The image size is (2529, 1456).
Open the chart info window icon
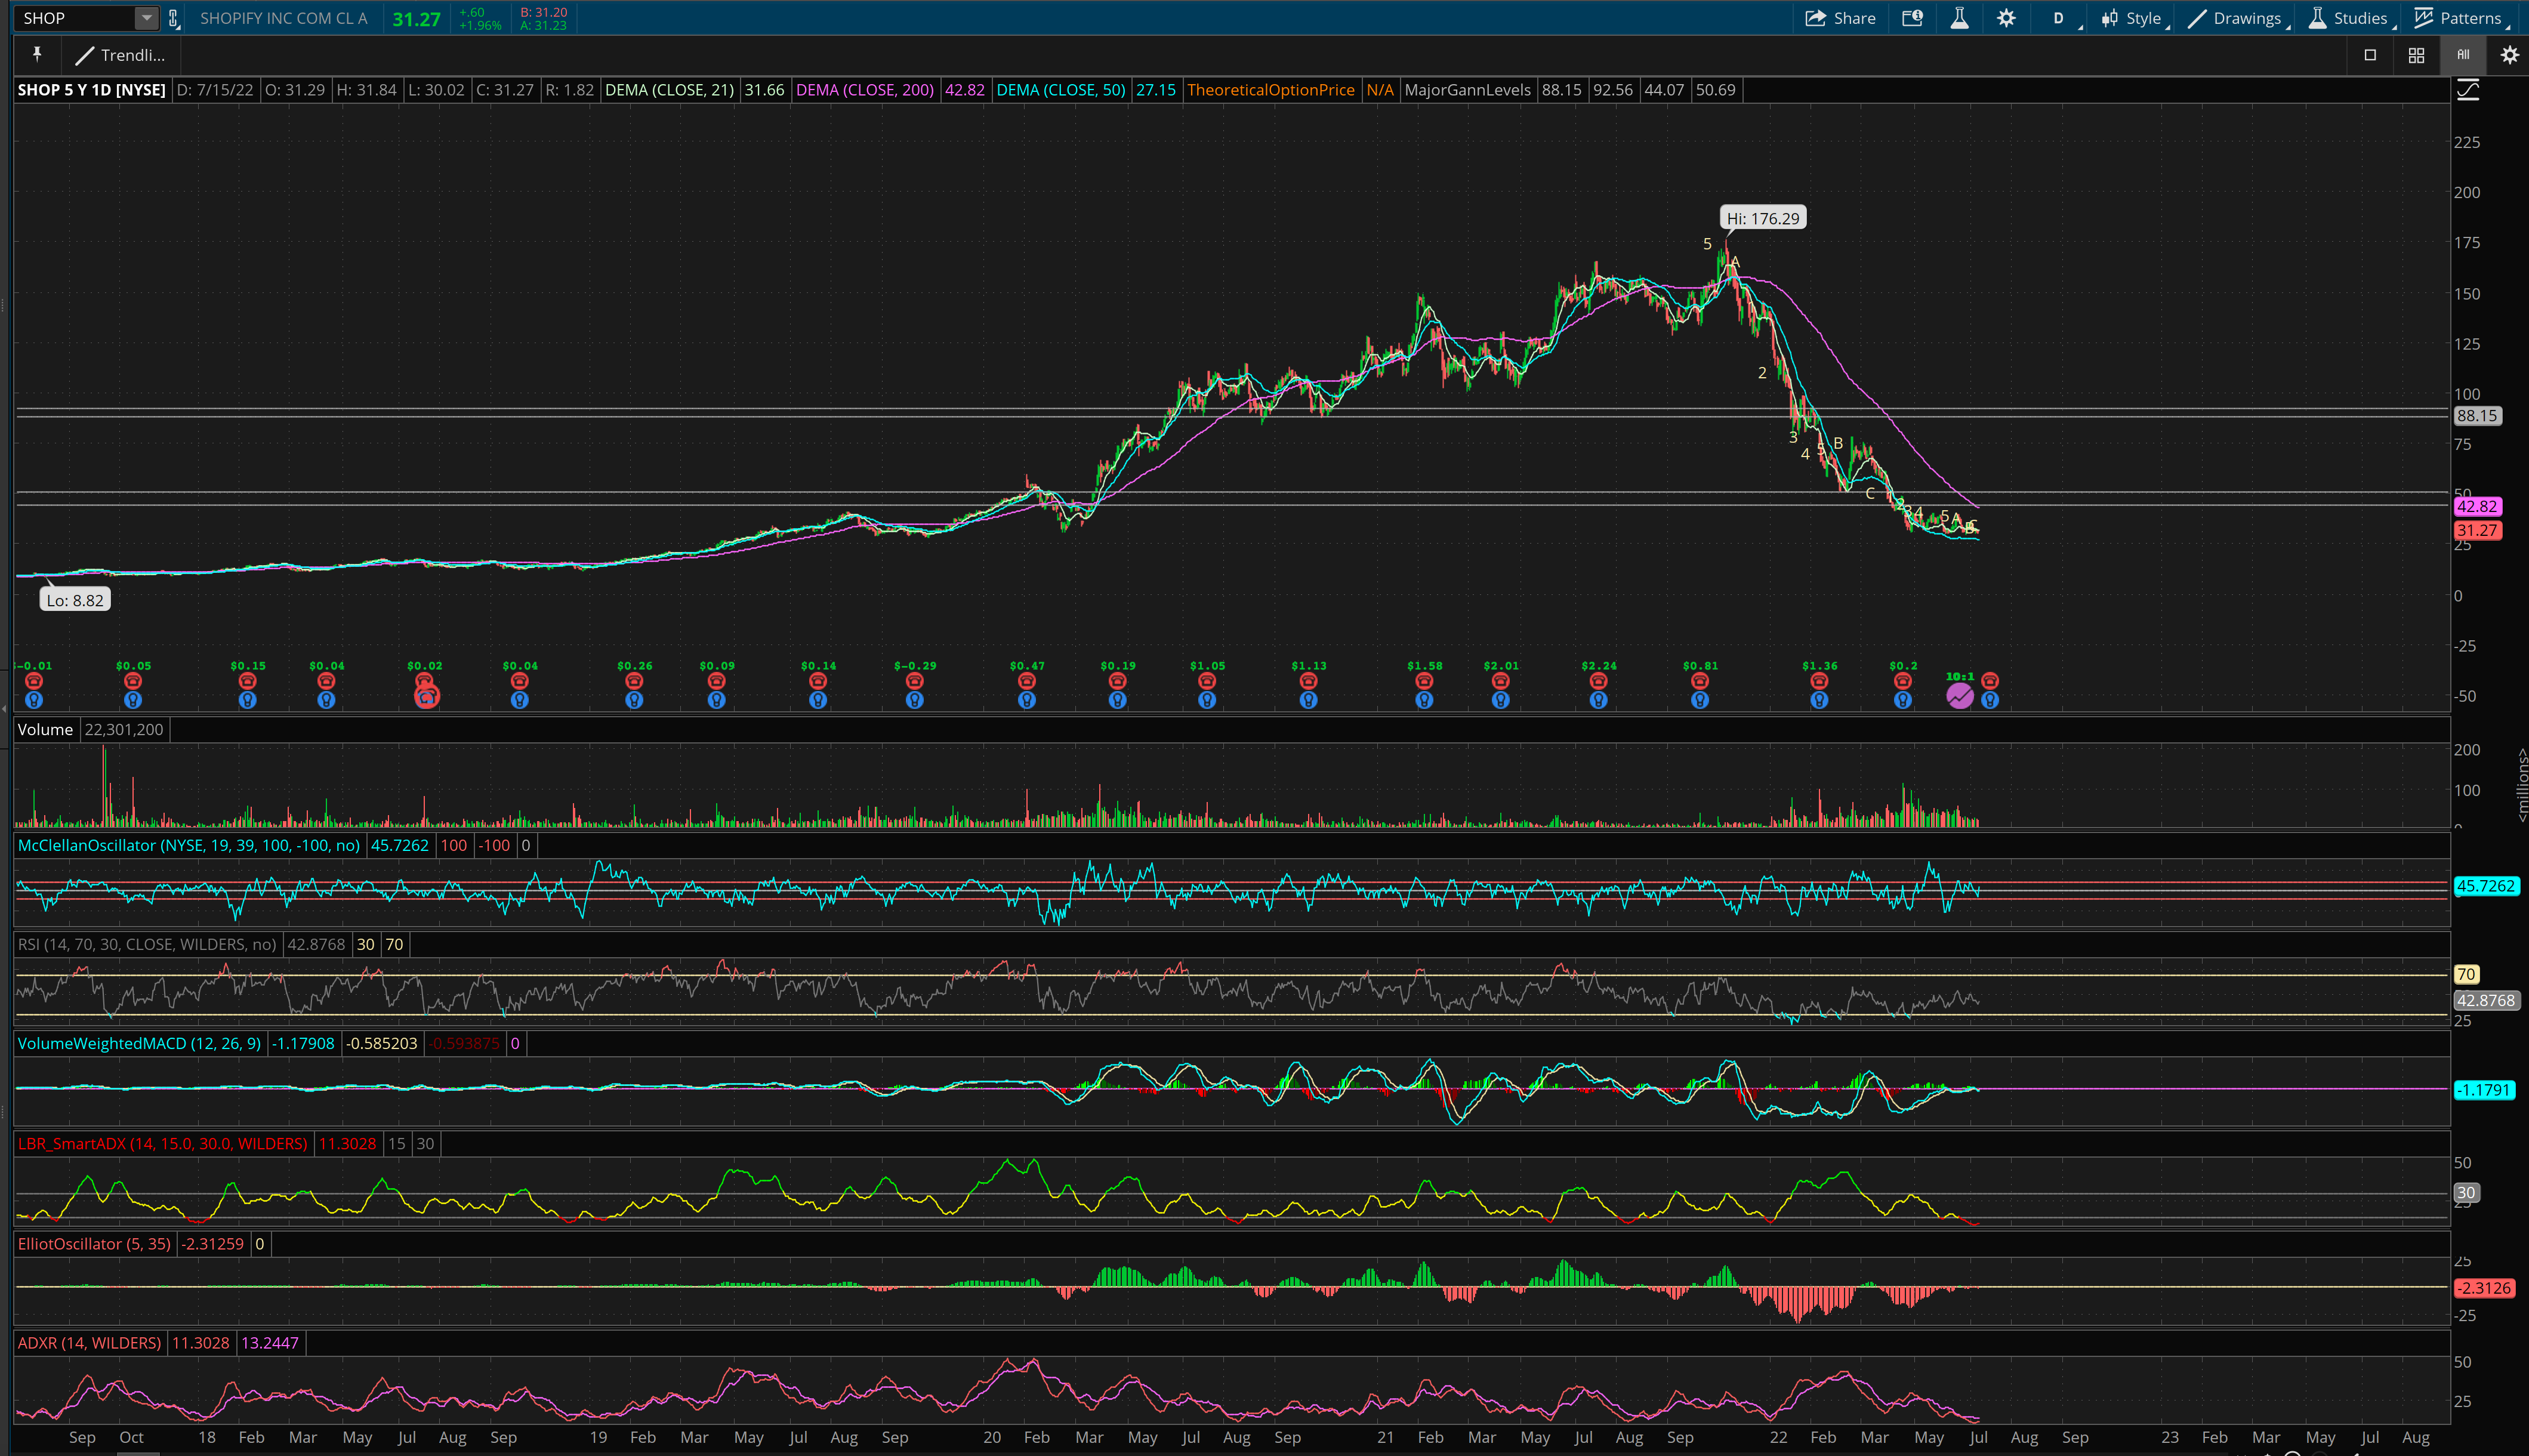(x=1912, y=18)
